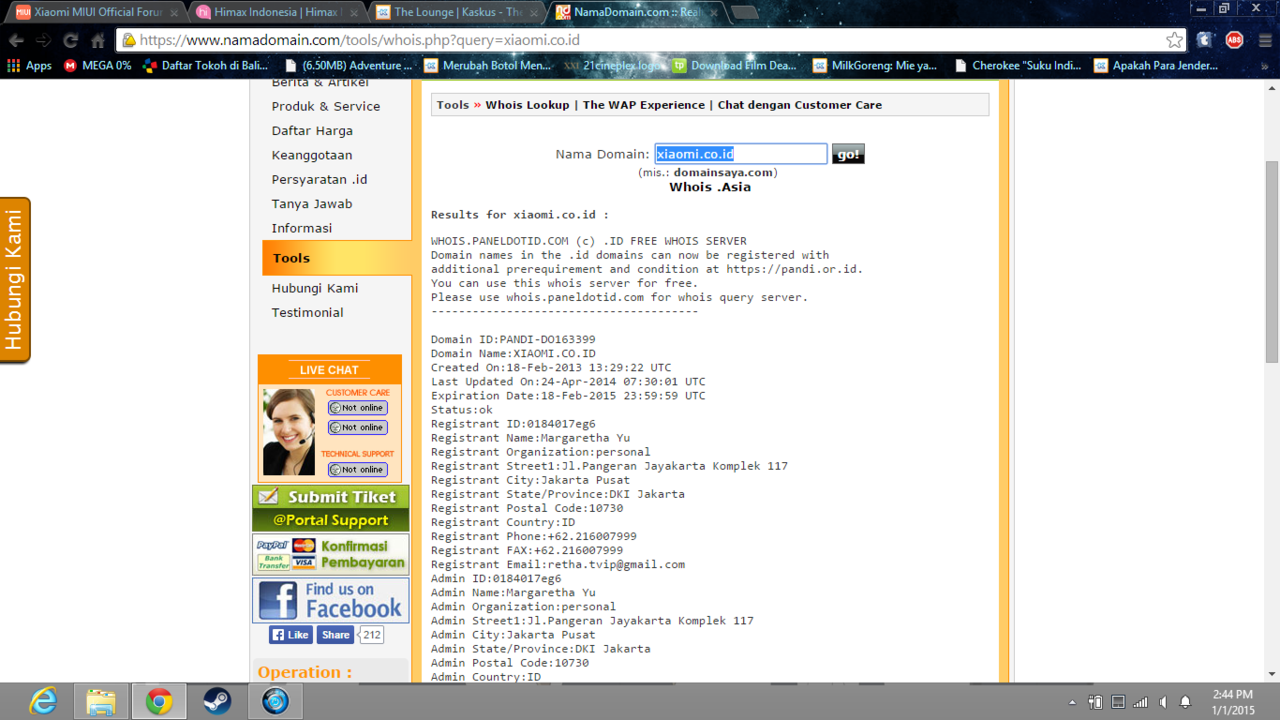Open the Testimonial menu item
Image resolution: width=1280 pixels, height=720 pixels.
click(x=308, y=313)
